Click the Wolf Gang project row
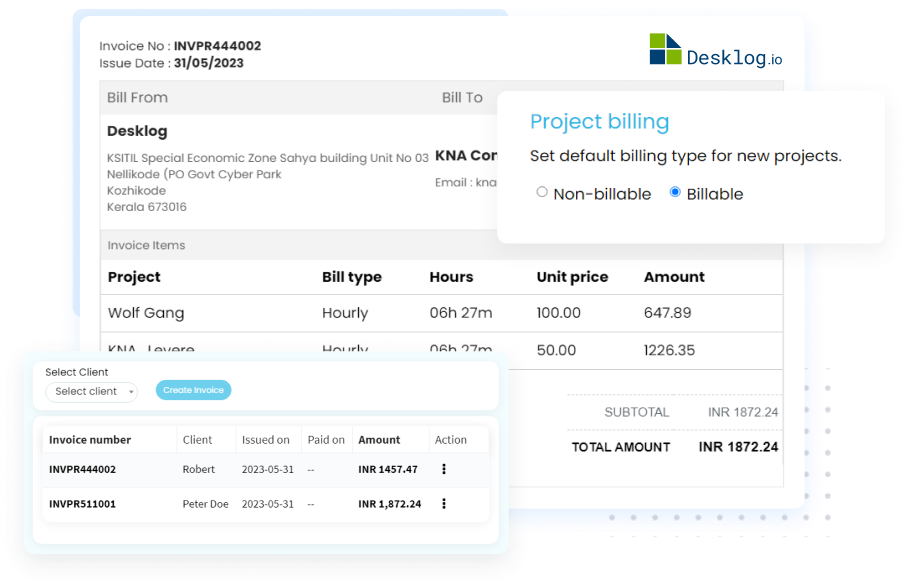 [441, 313]
